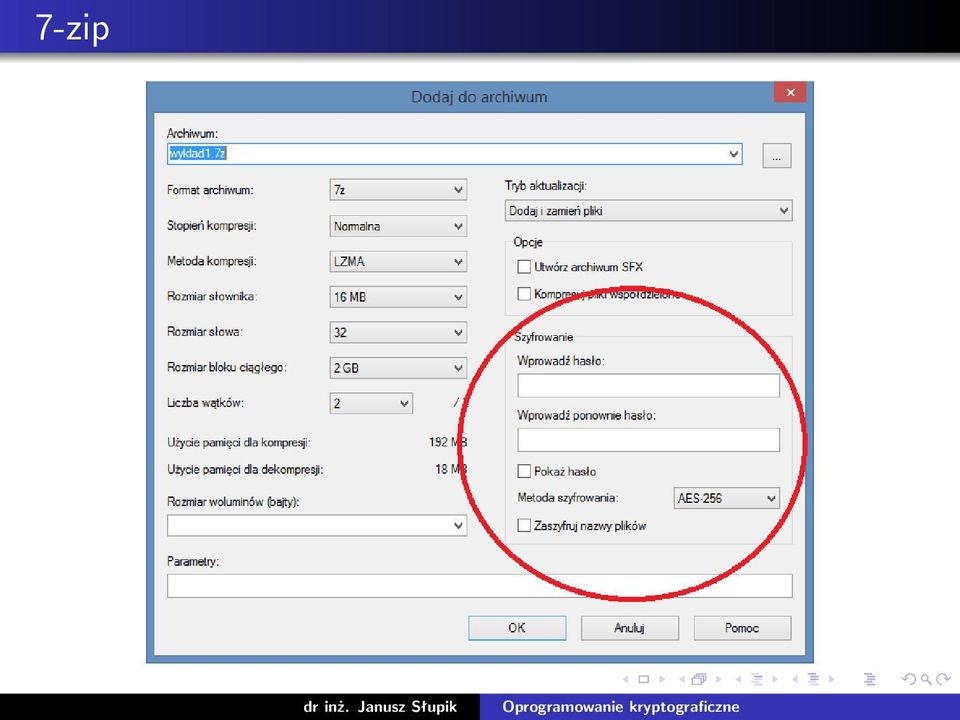Click the Szyfrowanie group label
The image size is (960, 720).
pos(543,337)
